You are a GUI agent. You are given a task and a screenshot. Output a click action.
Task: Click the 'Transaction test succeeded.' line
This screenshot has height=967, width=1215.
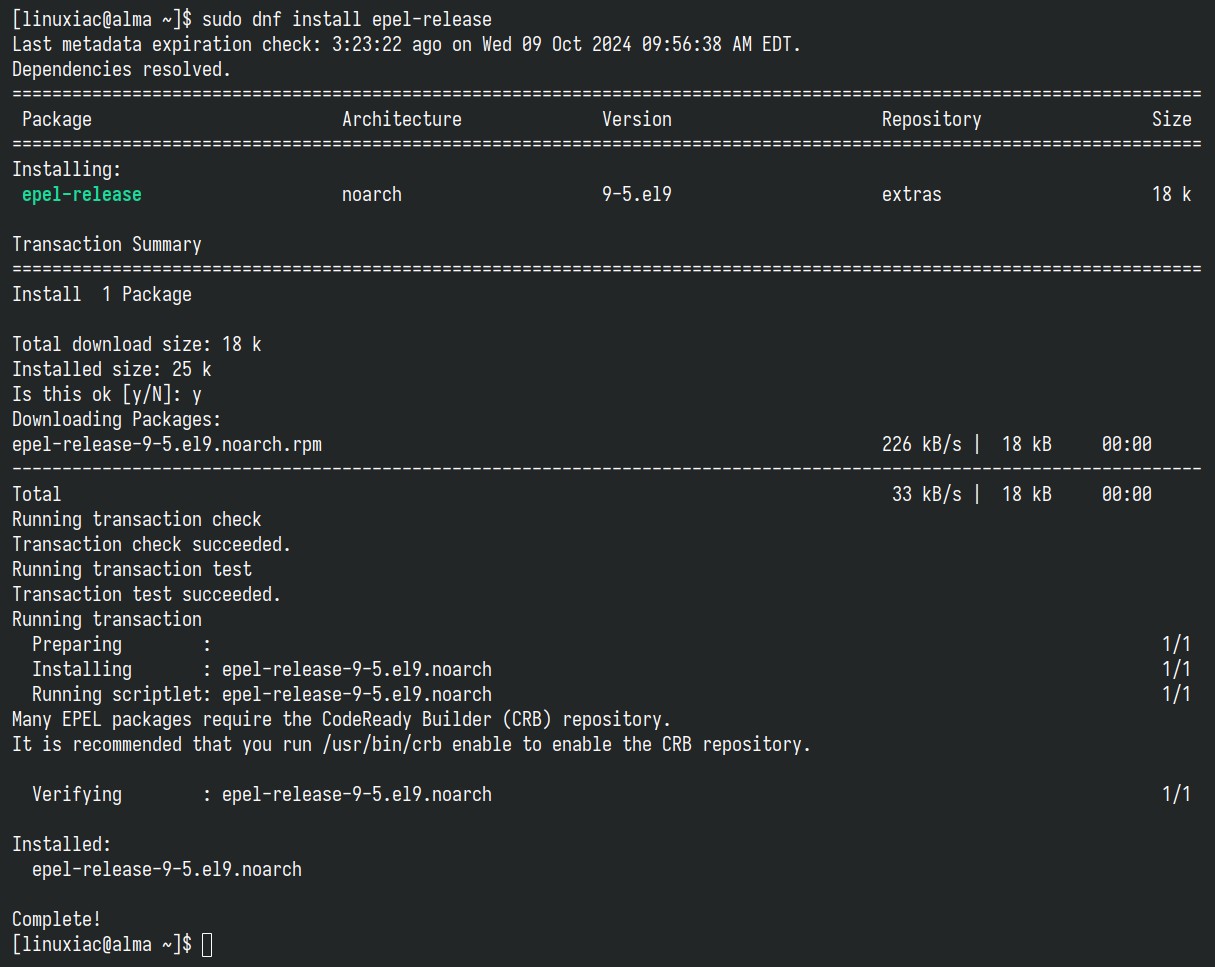pyautogui.click(x=147, y=594)
